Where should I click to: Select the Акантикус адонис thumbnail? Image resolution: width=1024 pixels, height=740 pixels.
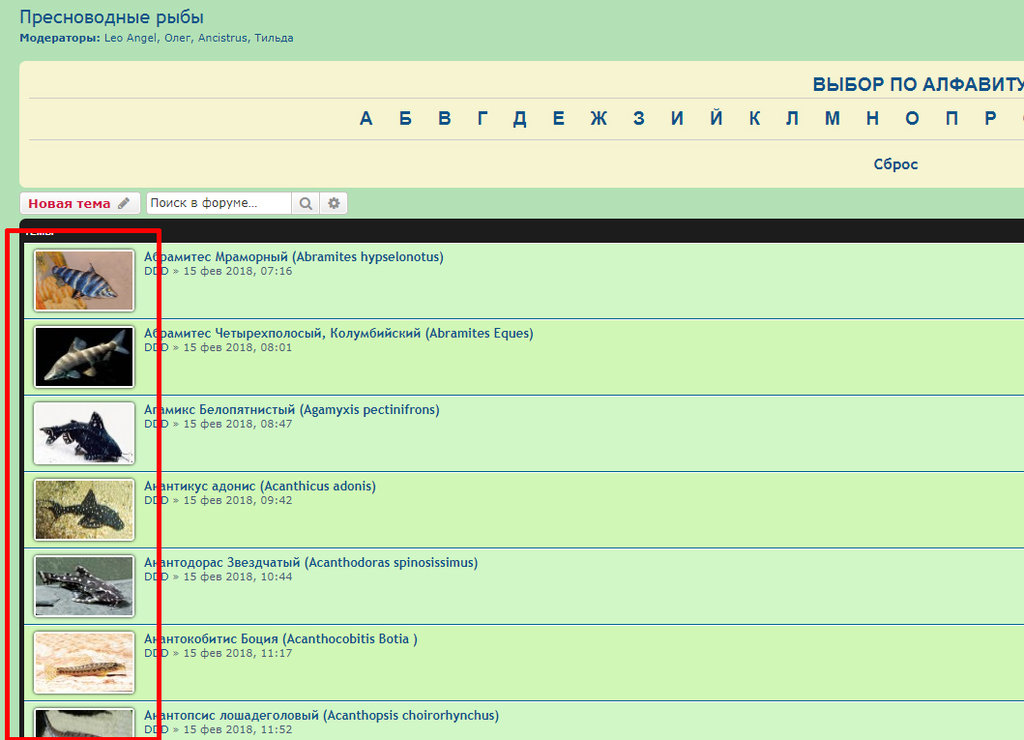(x=84, y=509)
